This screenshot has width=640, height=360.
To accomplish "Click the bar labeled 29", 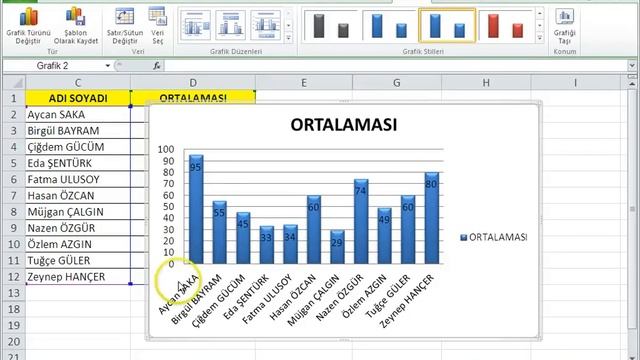I will 337,247.
